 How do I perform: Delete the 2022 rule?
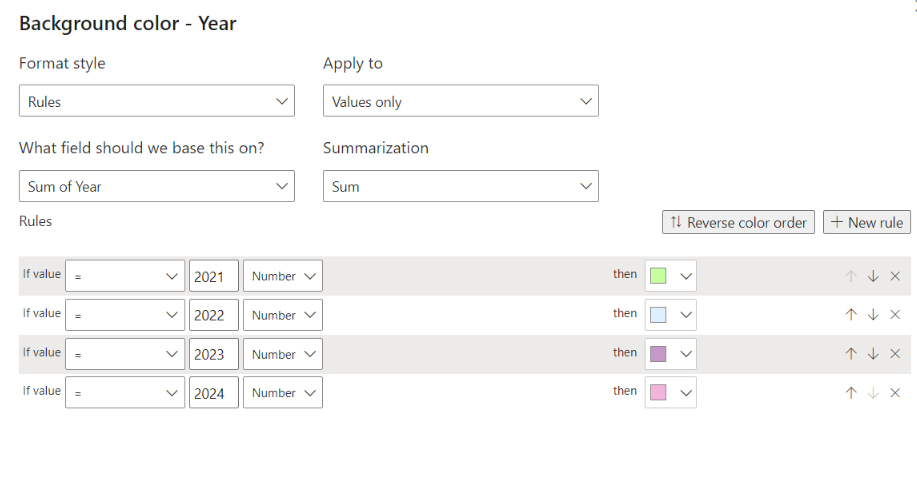pos(895,315)
